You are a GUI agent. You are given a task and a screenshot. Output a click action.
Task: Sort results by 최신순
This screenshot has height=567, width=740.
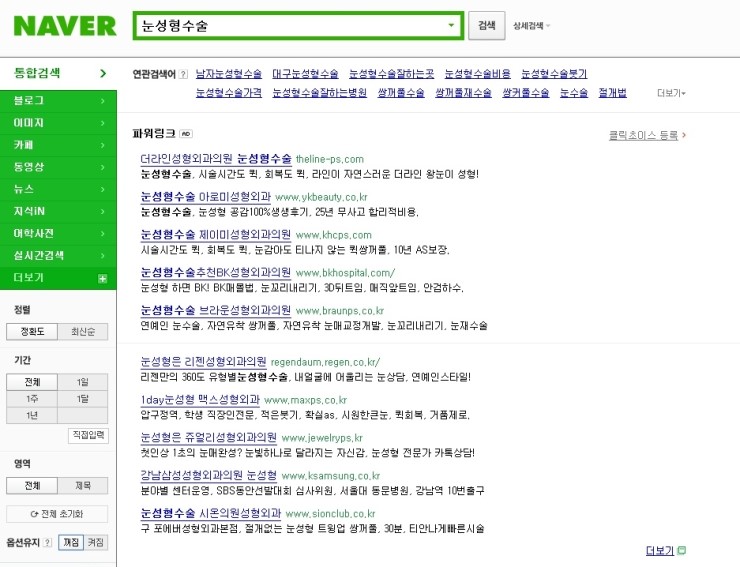tap(83, 331)
